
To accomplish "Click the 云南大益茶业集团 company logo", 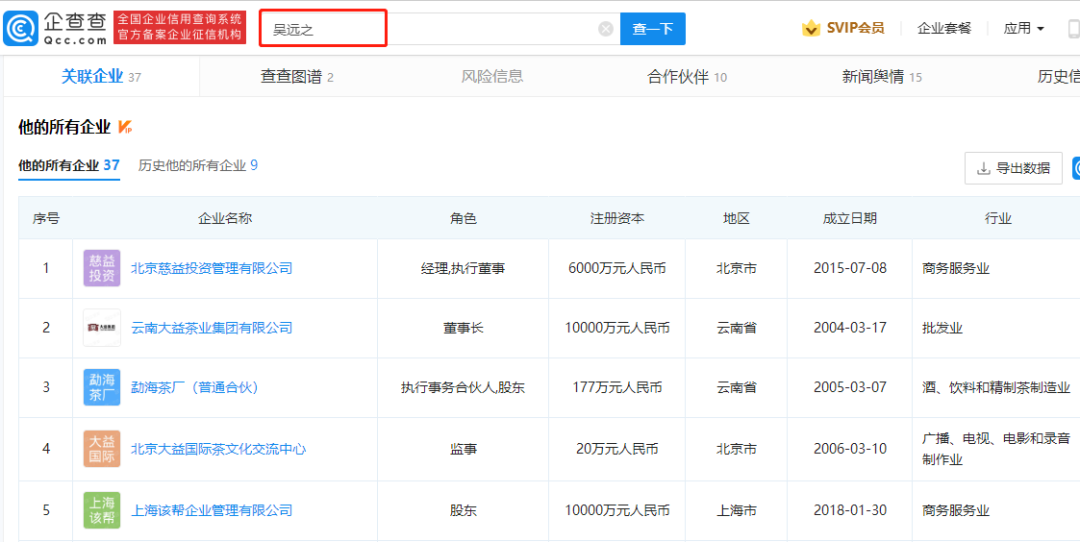I will [101, 328].
